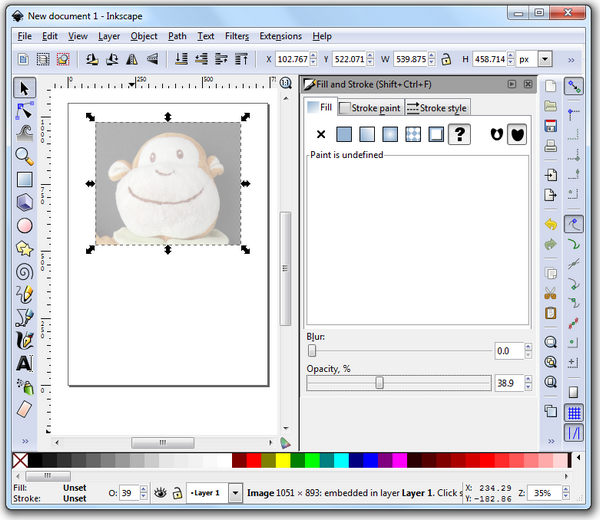
Task: Select radial gradient fill option
Action: (390, 134)
